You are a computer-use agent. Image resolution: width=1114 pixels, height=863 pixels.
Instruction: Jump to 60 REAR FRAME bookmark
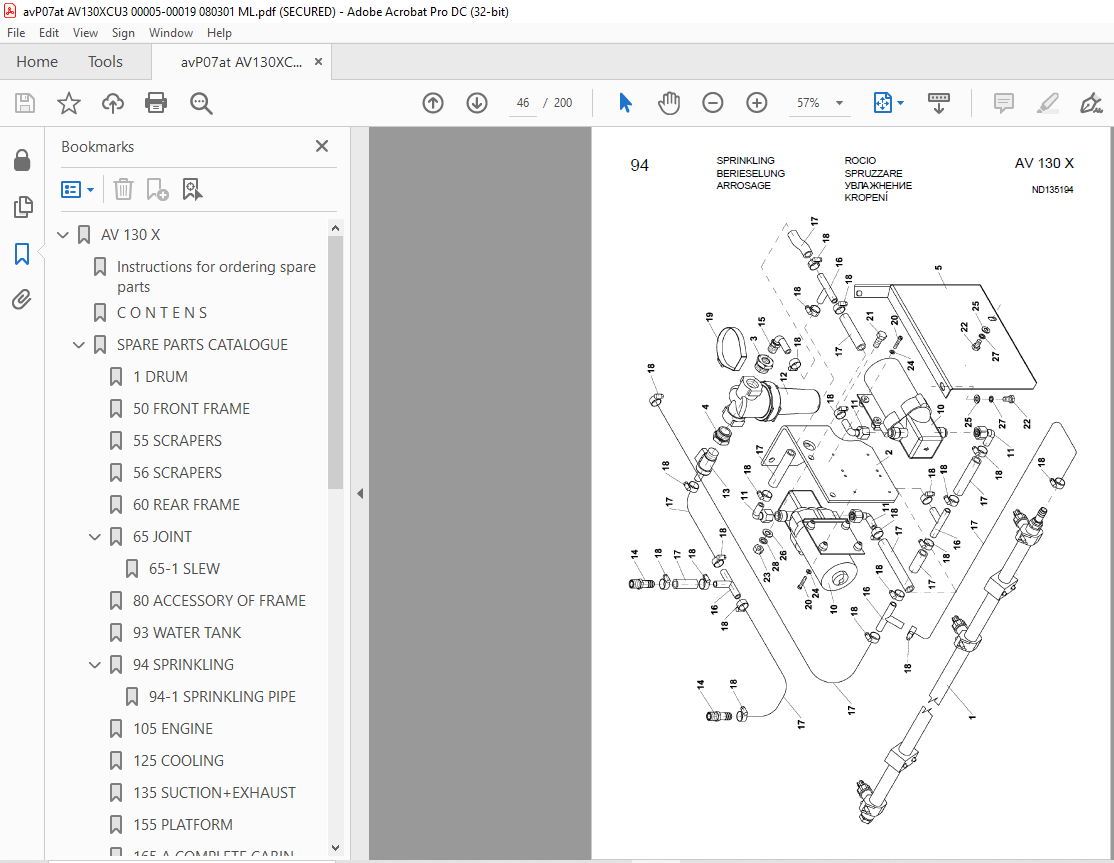tap(186, 504)
